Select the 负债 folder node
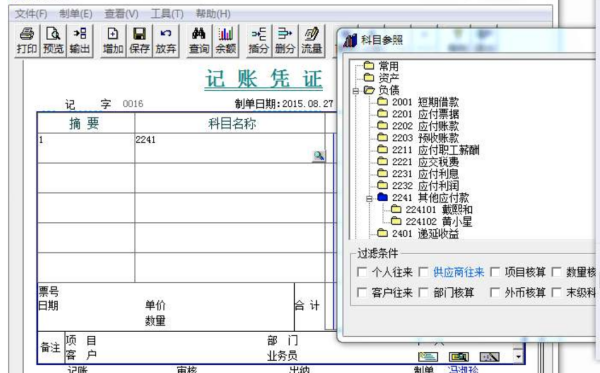Viewport: 600px width, 373px height. click(381, 90)
